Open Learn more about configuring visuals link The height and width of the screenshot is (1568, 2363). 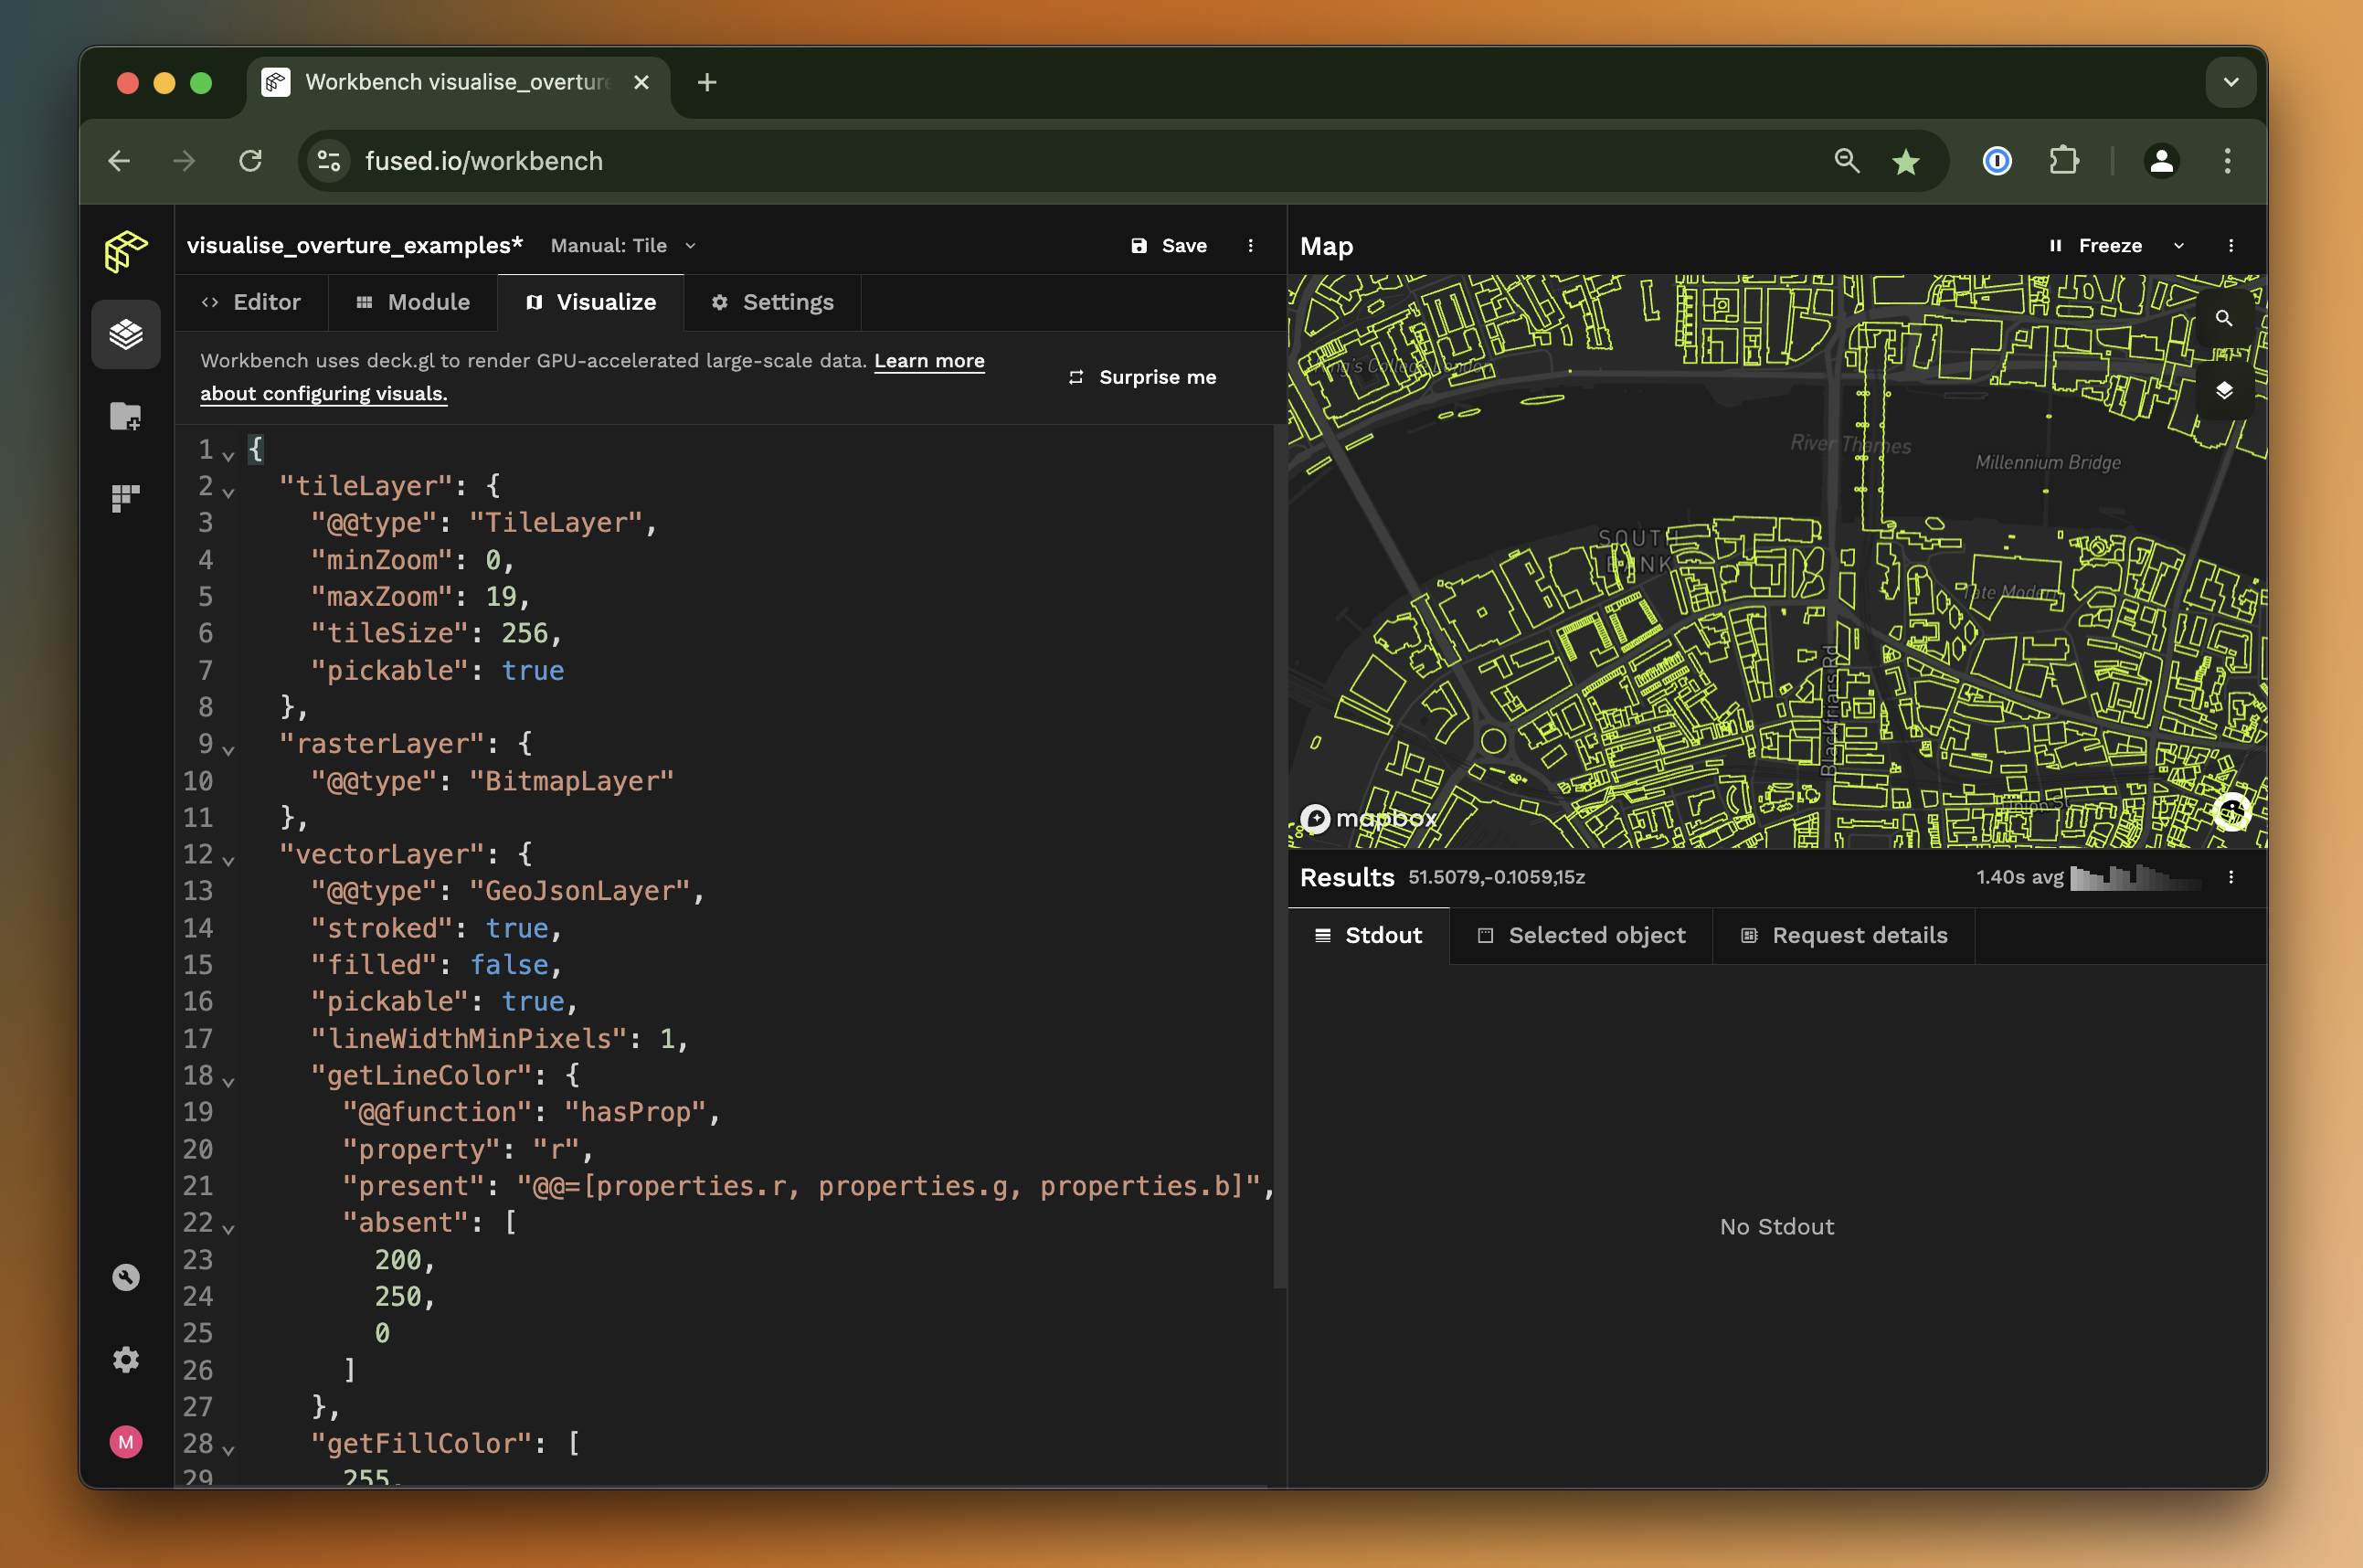tap(928, 361)
